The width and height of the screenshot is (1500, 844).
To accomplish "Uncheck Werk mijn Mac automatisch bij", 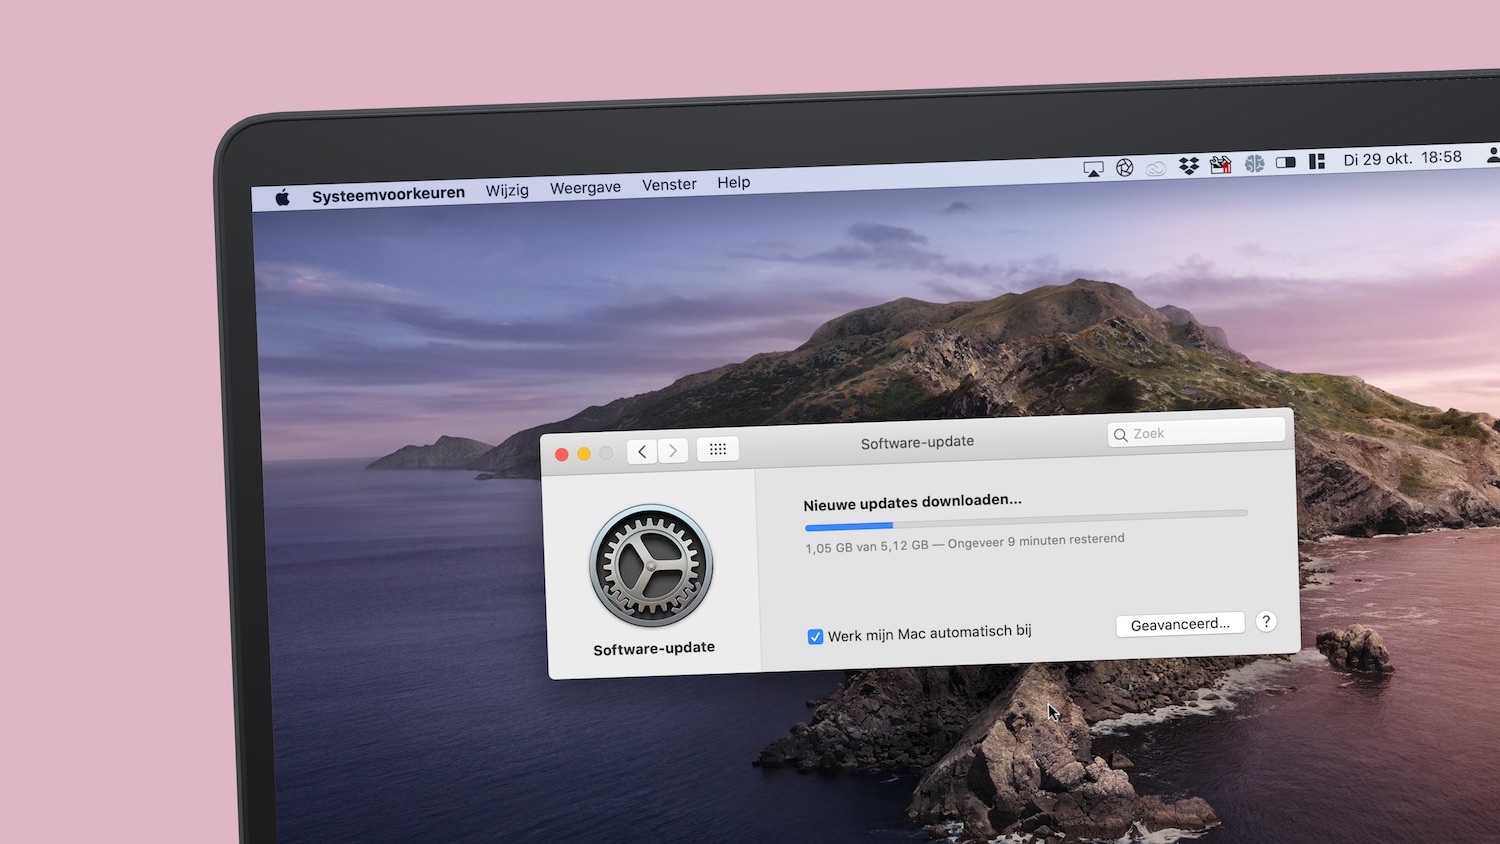I will (815, 636).
